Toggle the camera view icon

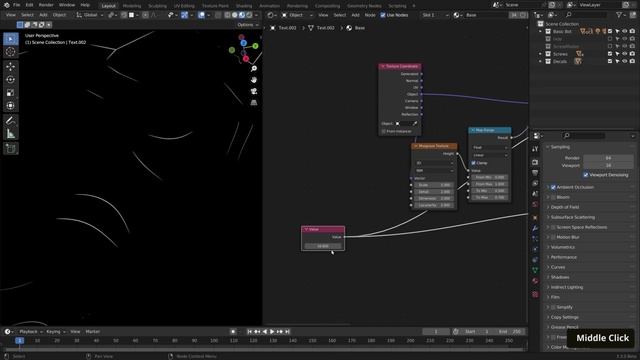(x=254, y=91)
